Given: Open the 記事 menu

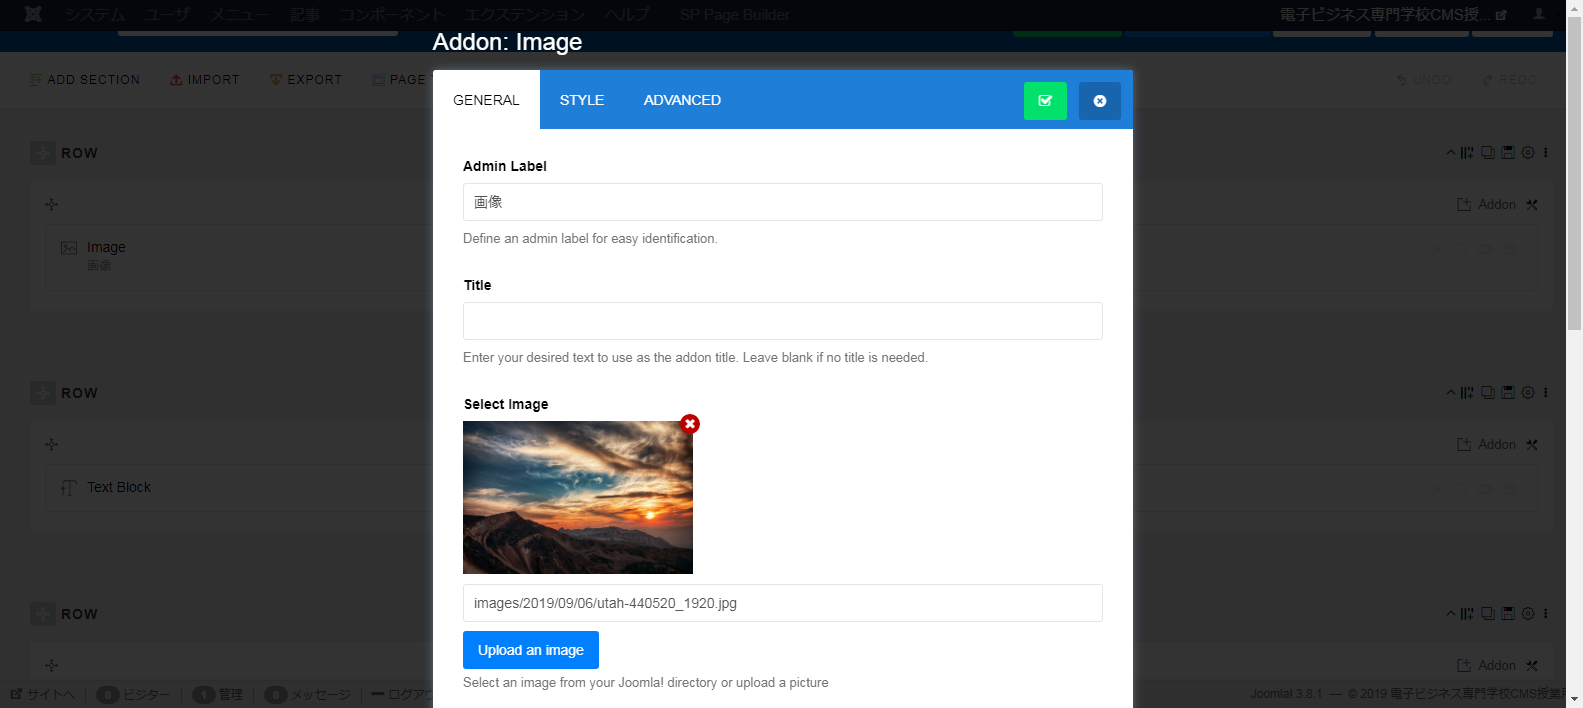Looking at the screenshot, I should [305, 14].
